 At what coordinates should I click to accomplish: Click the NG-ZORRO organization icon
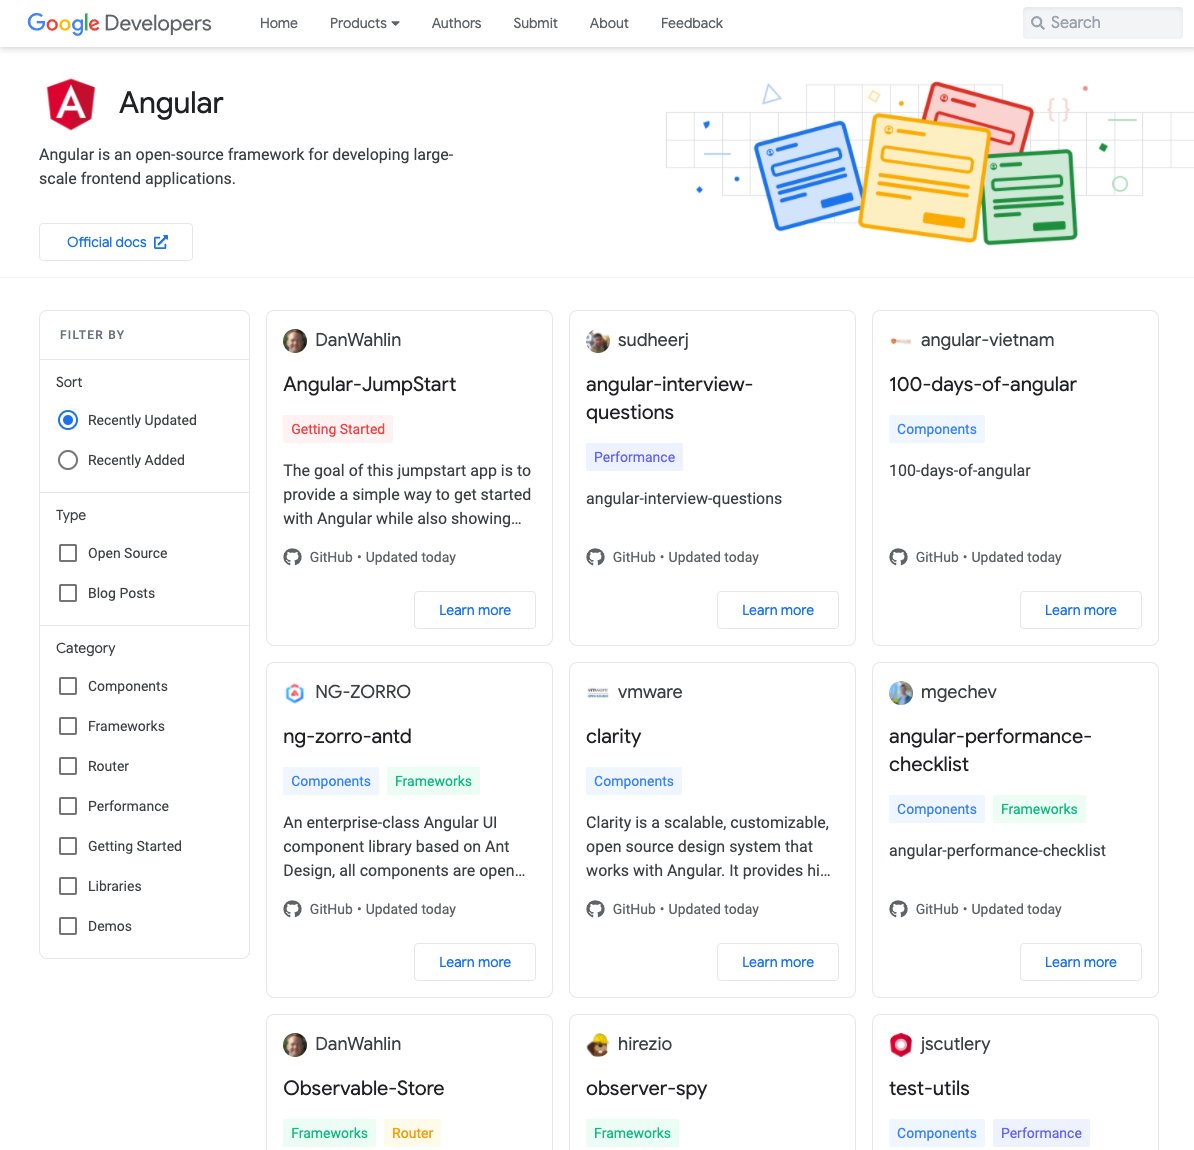295,691
